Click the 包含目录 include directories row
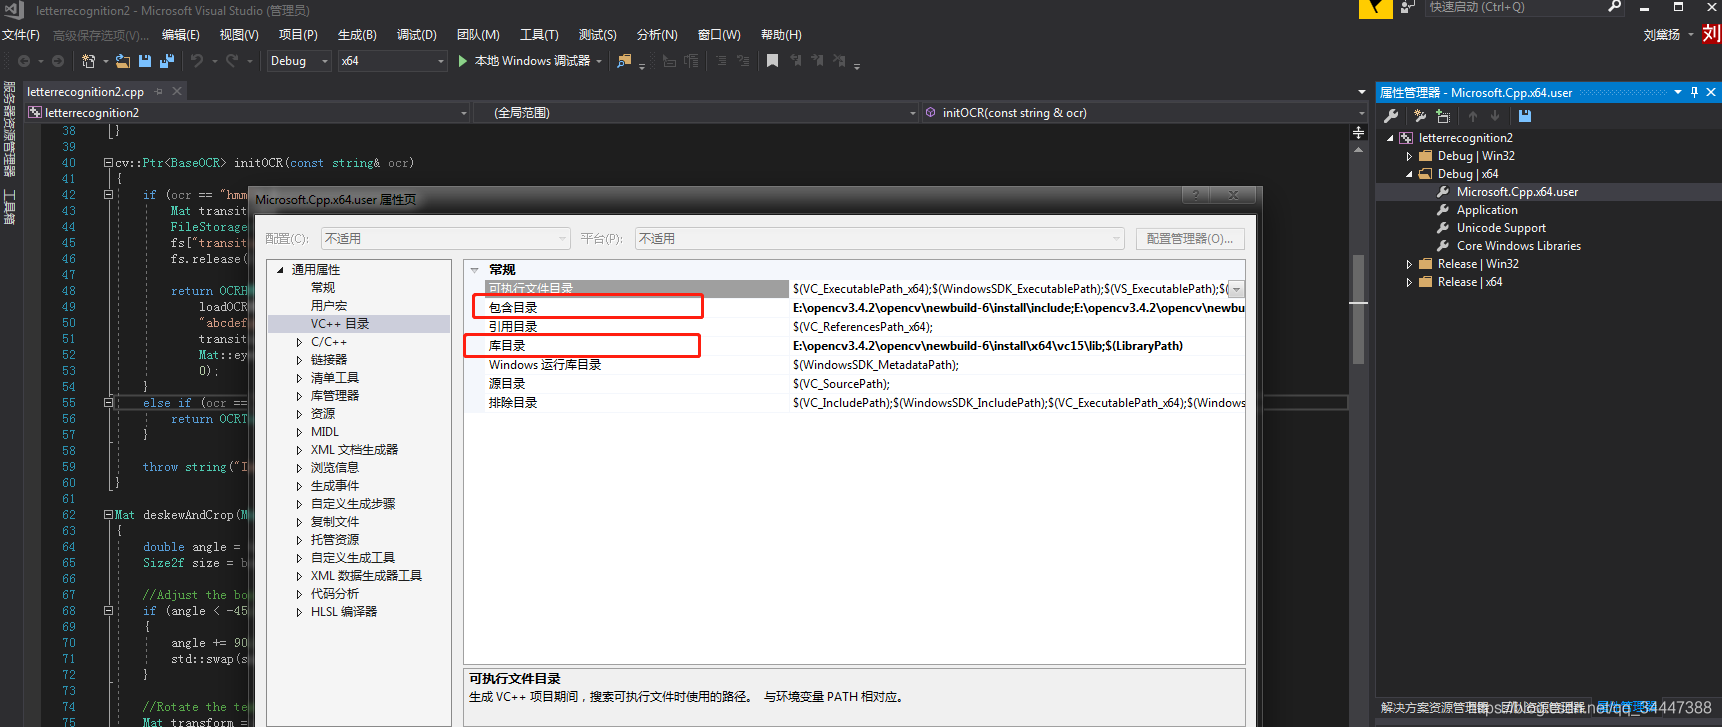This screenshot has width=1722, height=727. [x=855, y=308]
